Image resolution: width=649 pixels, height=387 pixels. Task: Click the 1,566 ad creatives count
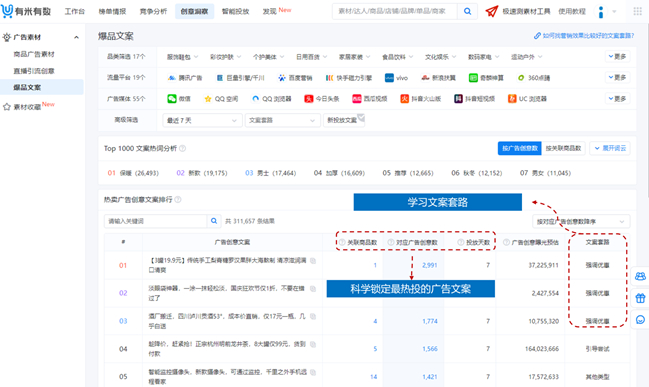coord(430,349)
